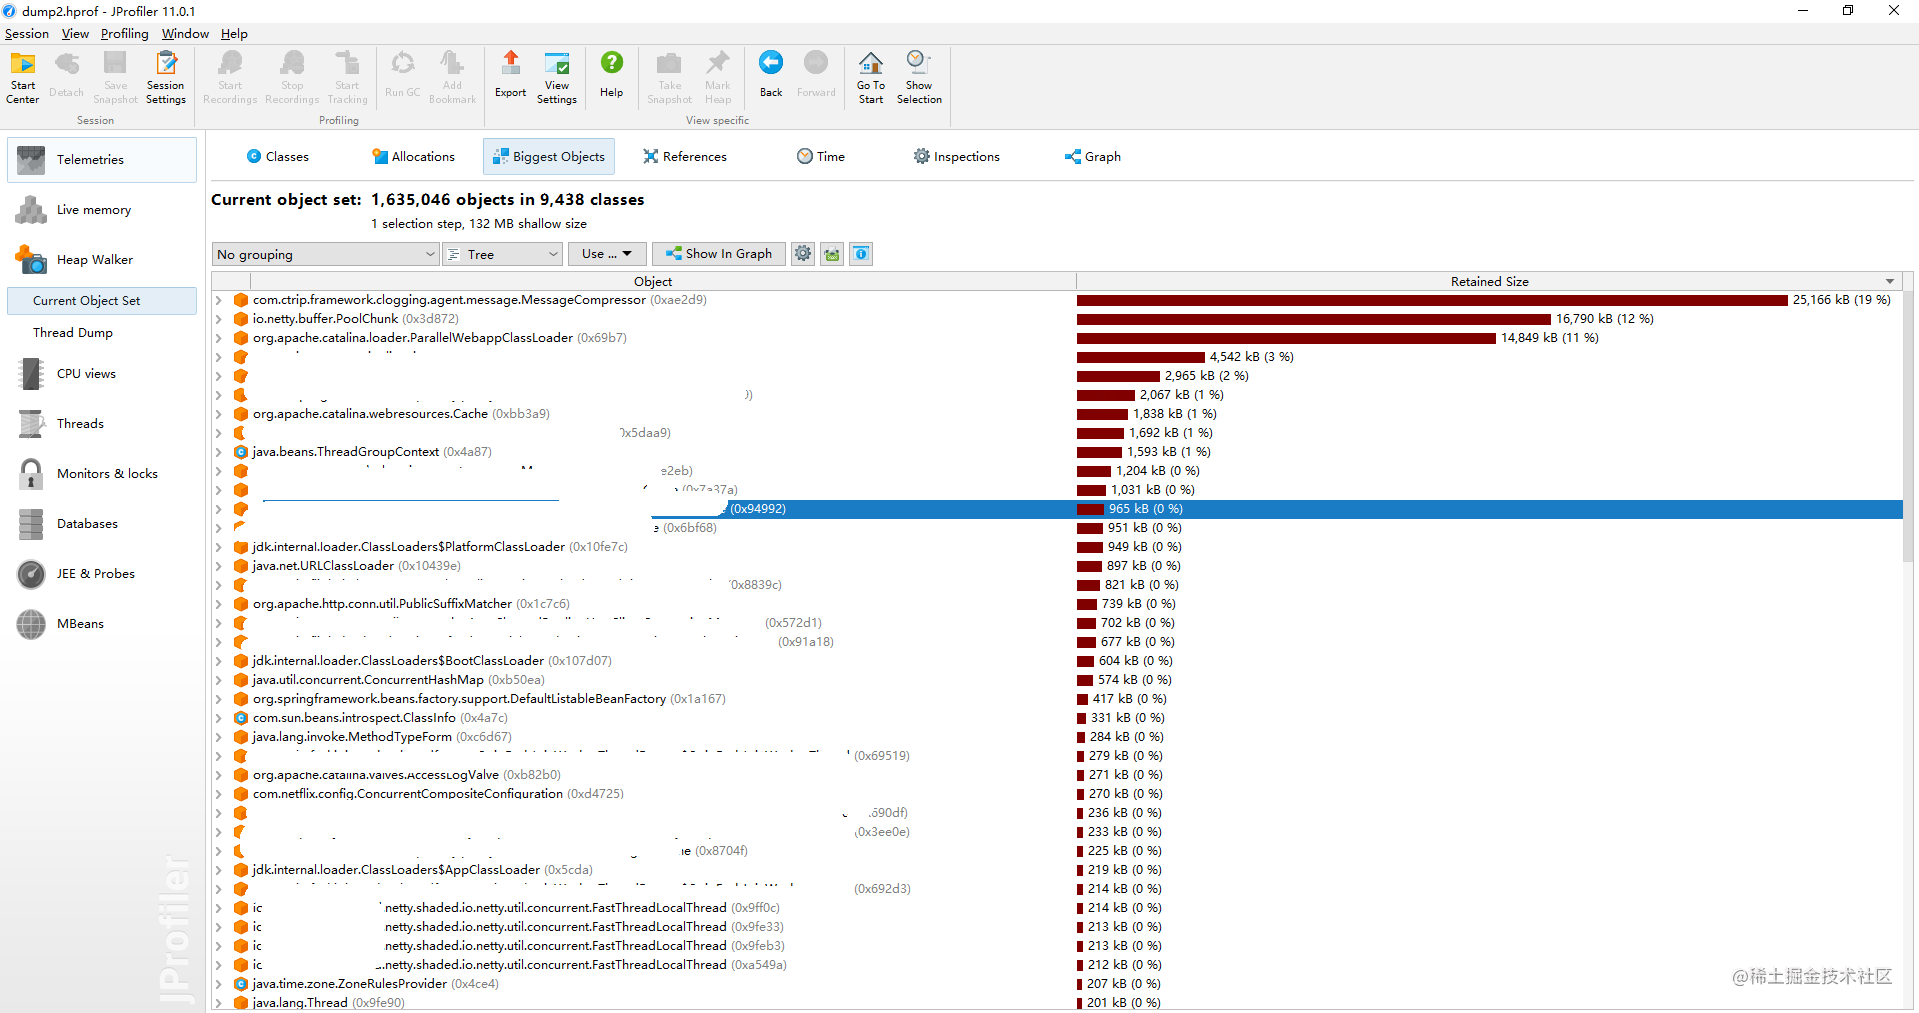Switch to the References tab
The height and width of the screenshot is (1013, 1919).
coord(685,156)
